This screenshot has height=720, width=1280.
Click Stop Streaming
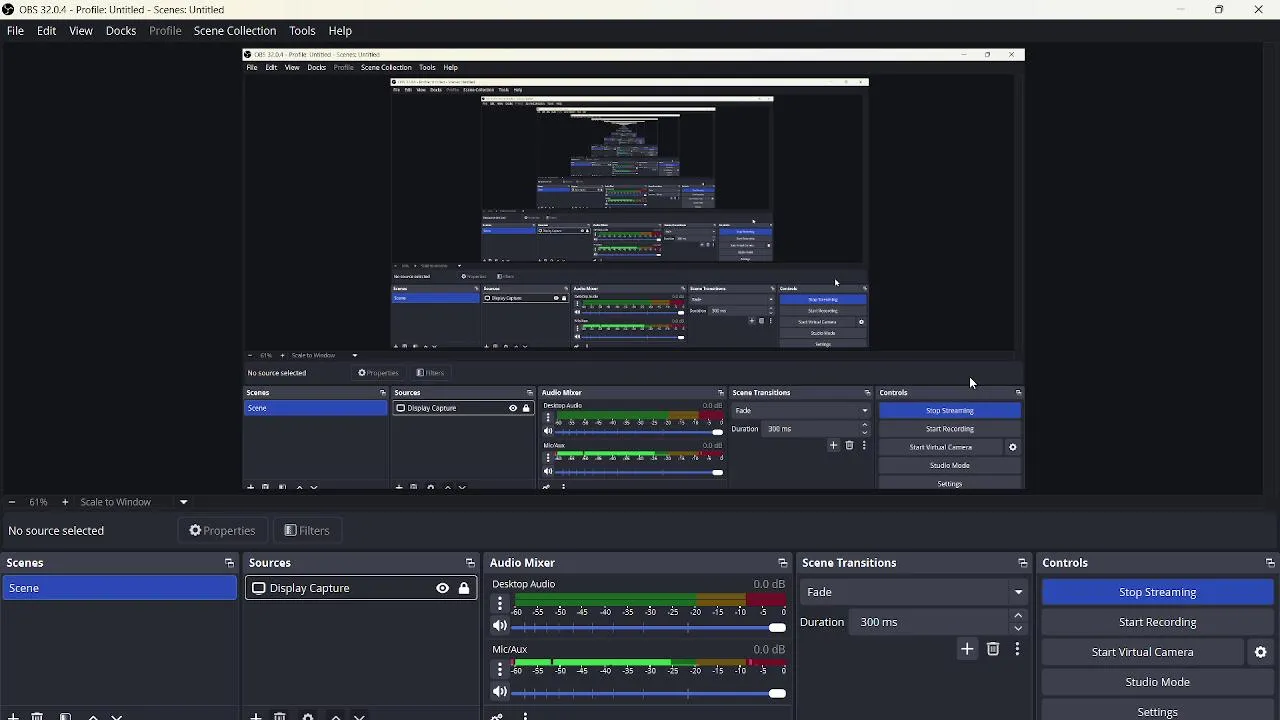[x=1157, y=592]
